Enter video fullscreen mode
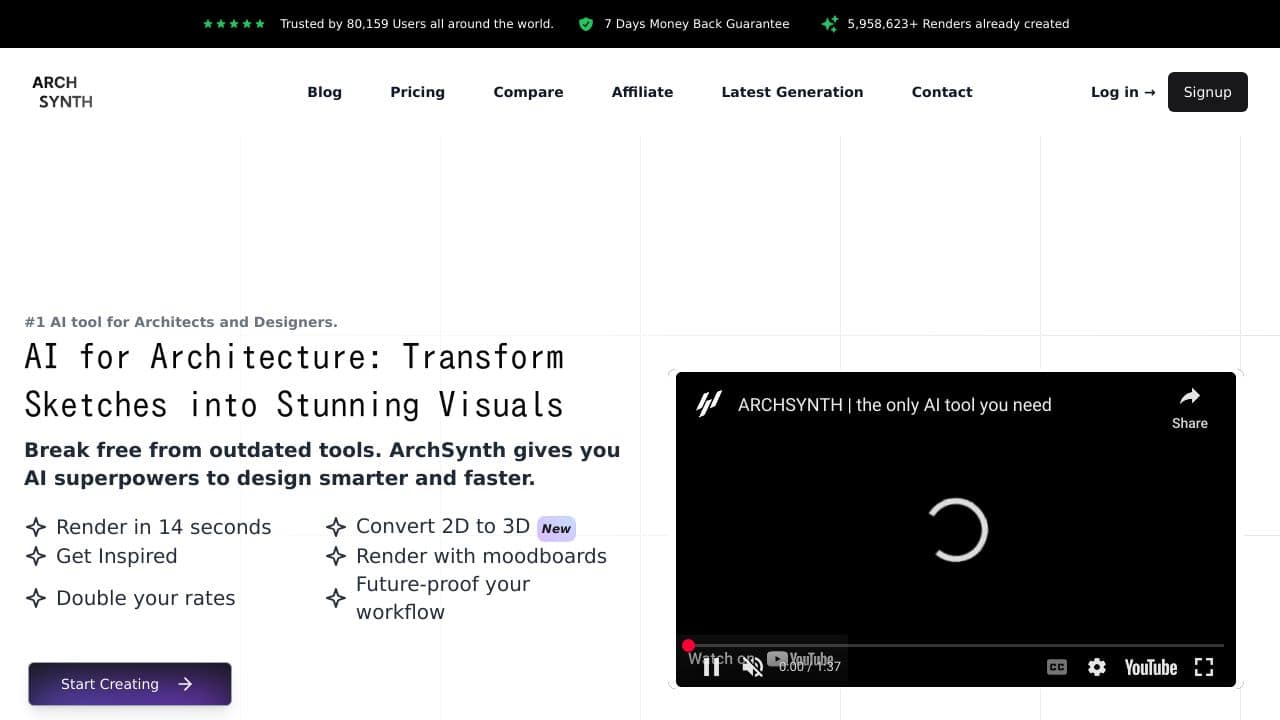This screenshot has width=1280, height=720. [x=1204, y=667]
